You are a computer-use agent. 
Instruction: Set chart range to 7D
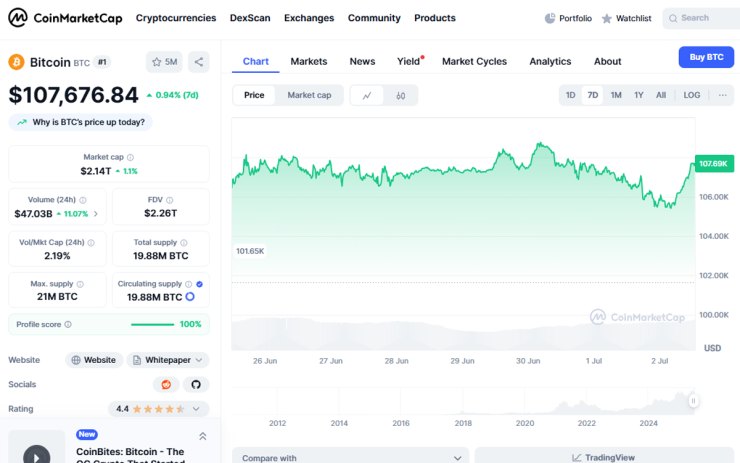(x=593, y=95)
